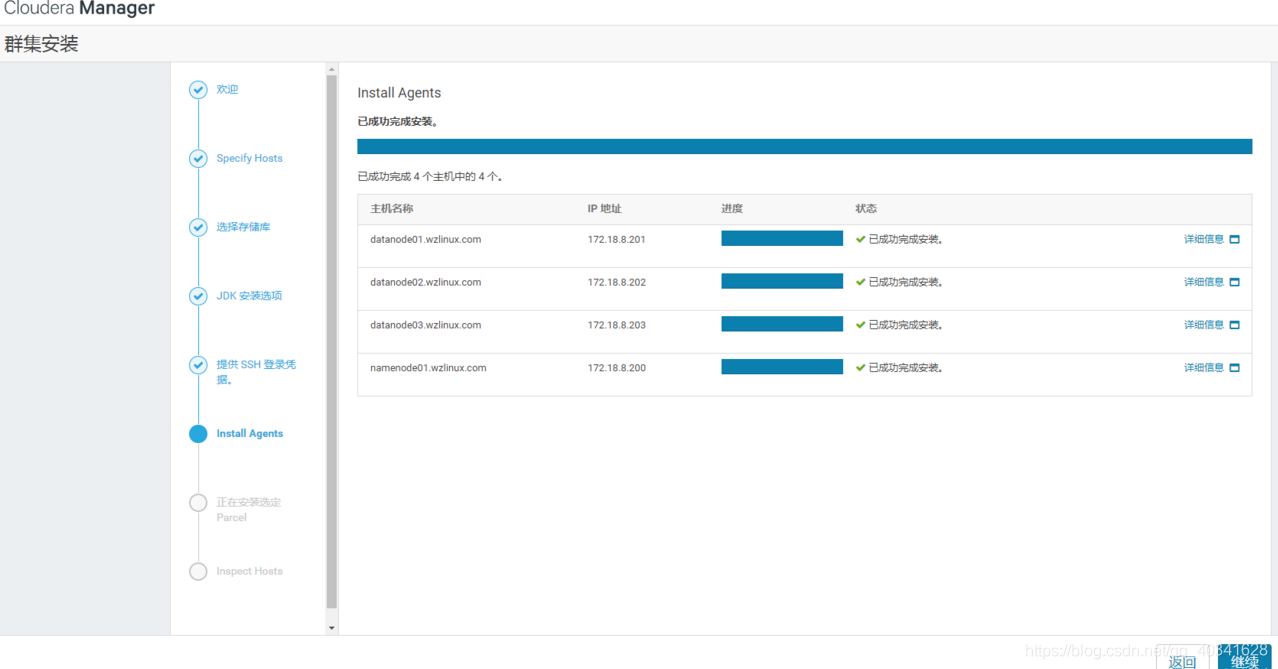Click the Inspect Hosts step circle
The height and width of the screenshot is (669, 1278).
tap(198, 572)
